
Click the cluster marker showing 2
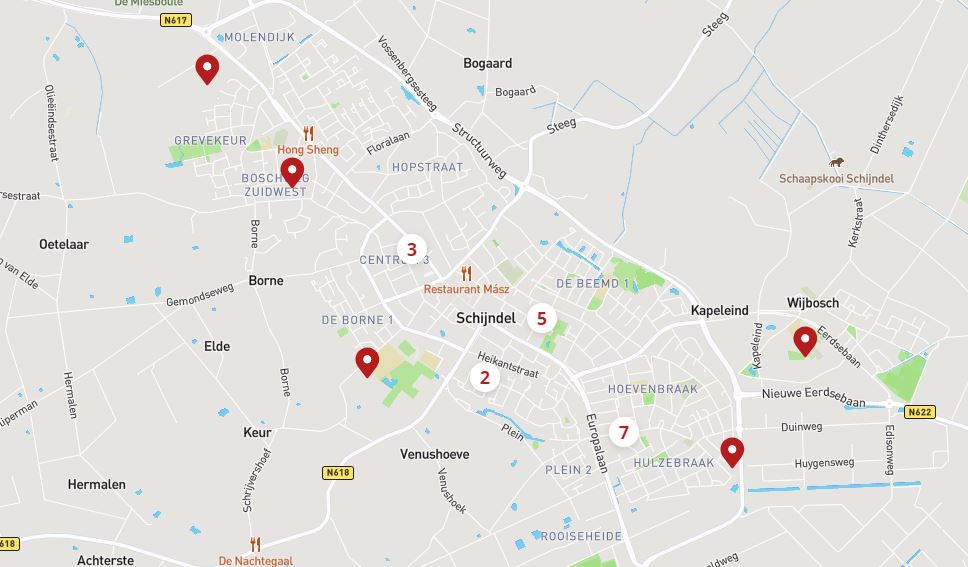coord(485,377)
